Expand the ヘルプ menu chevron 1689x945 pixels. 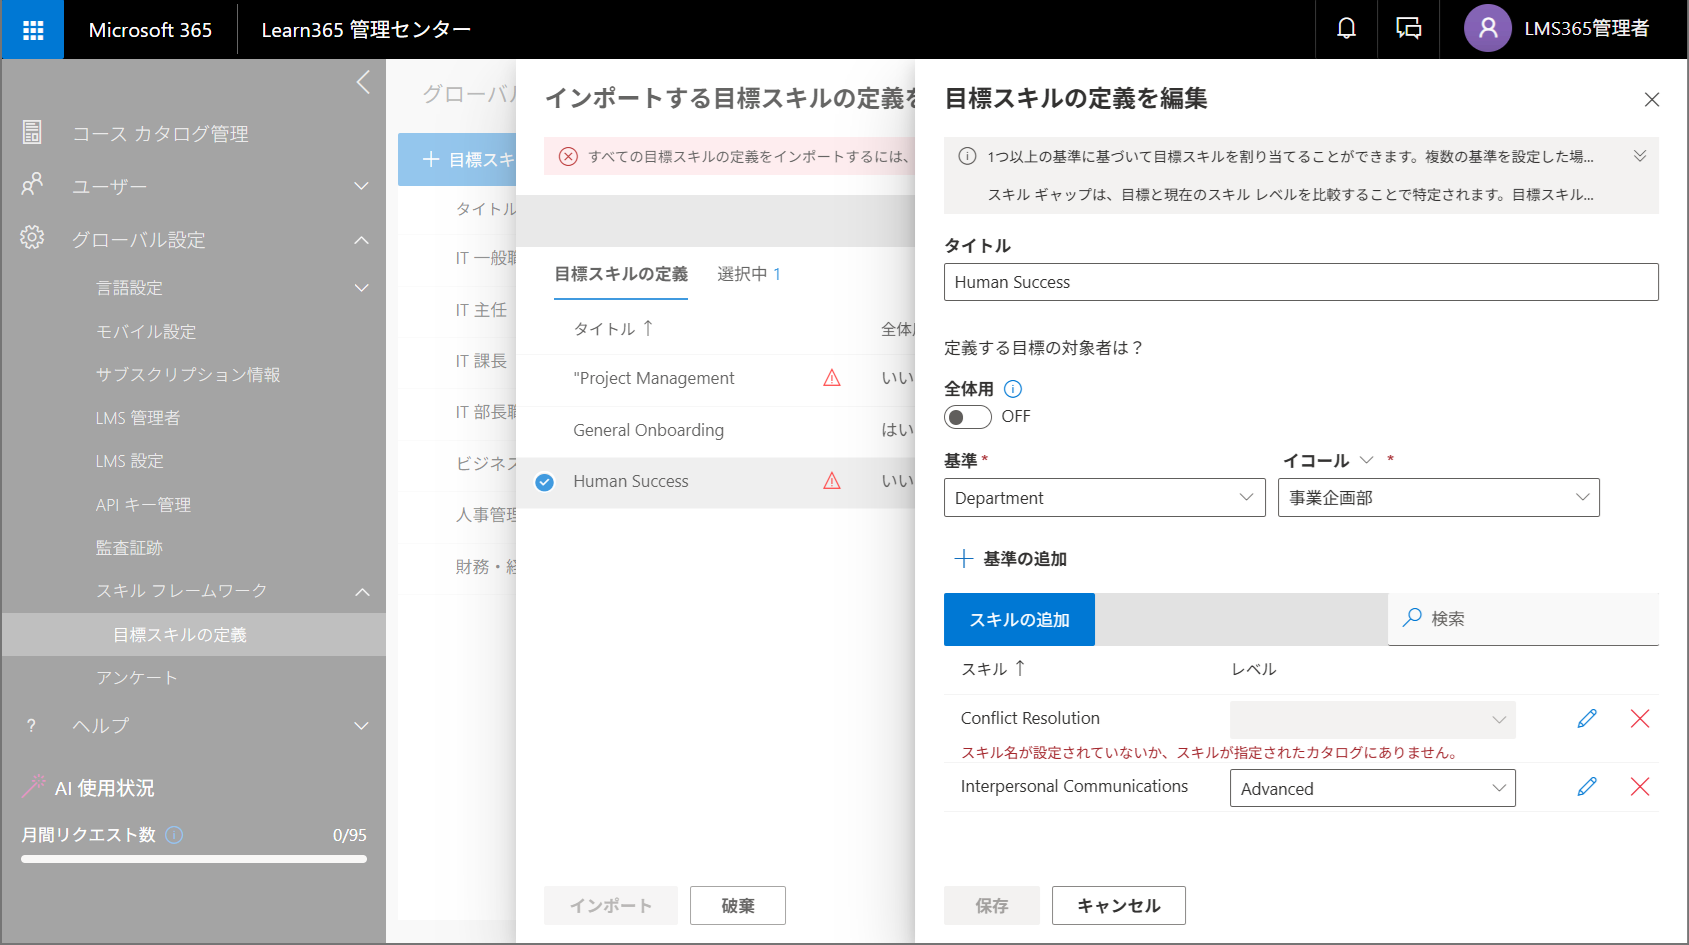[x=361, y=726]
